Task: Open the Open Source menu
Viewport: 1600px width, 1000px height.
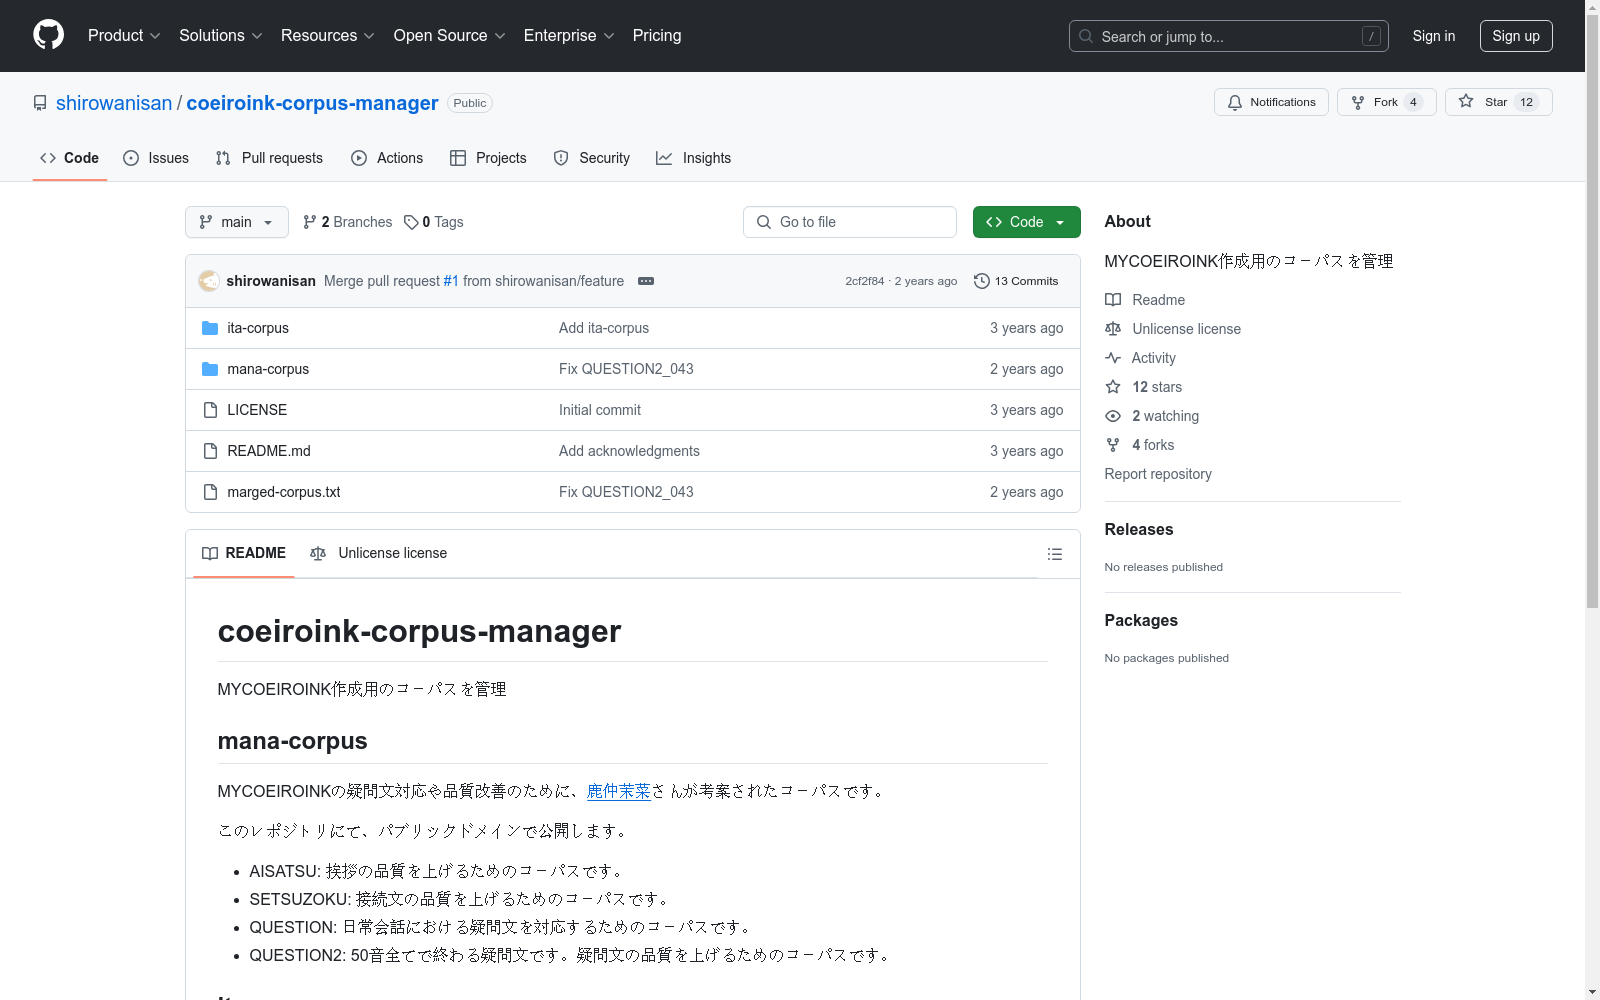Action: tap(449, 35)
